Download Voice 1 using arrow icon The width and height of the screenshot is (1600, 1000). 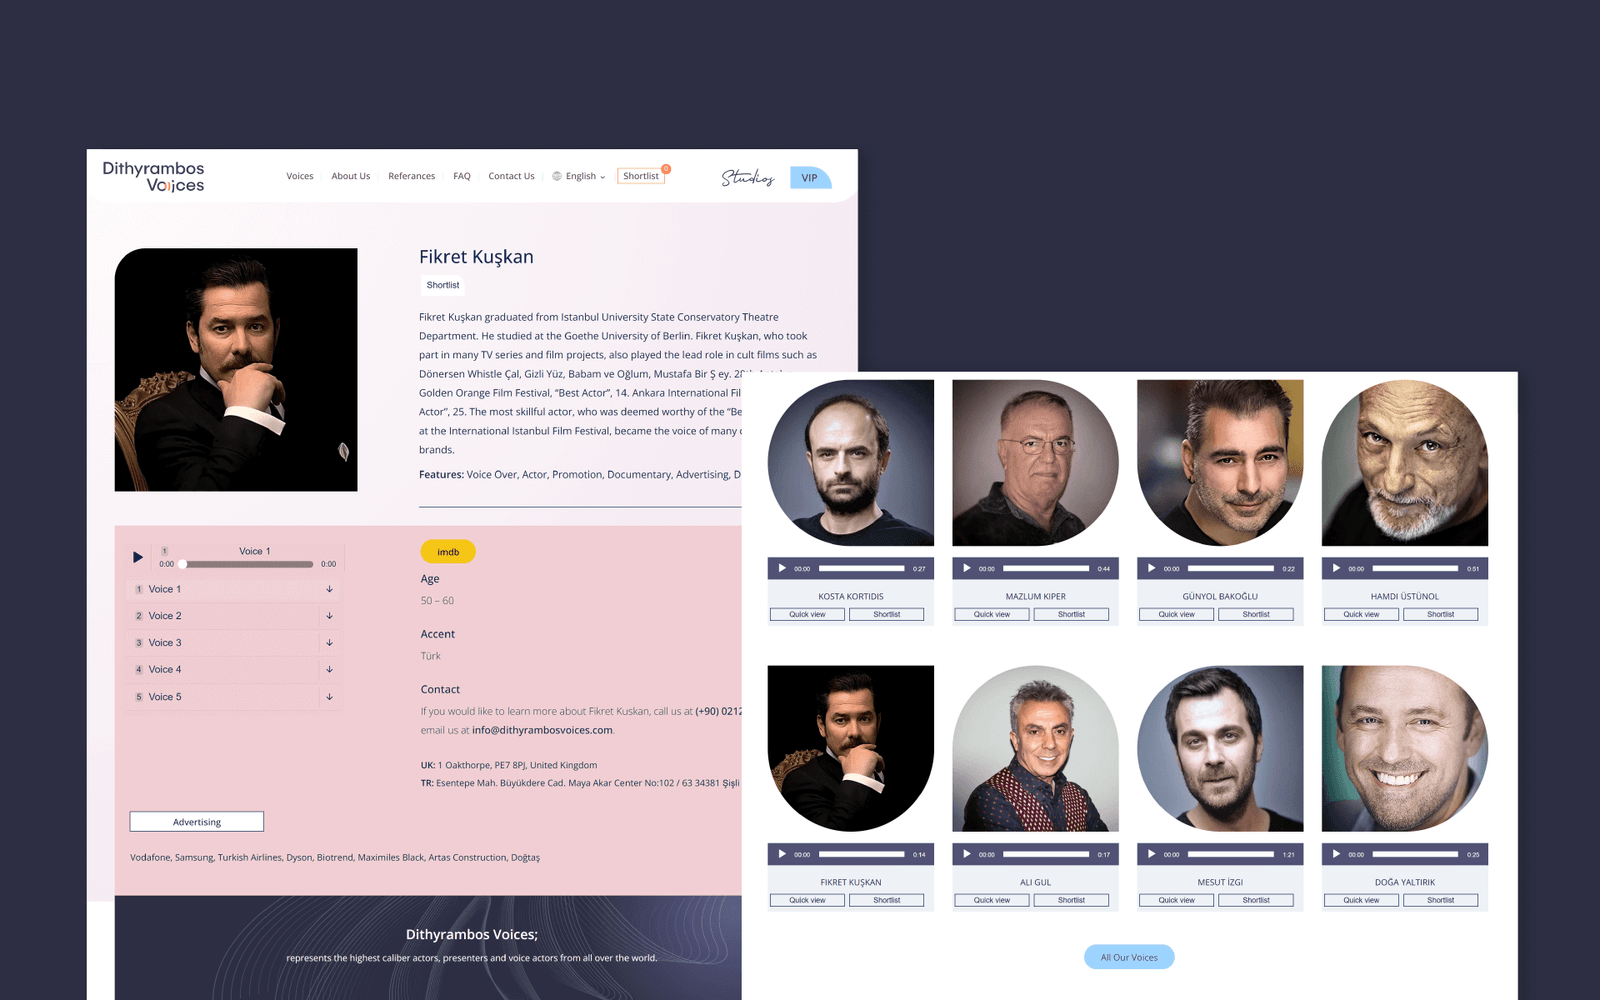coord(329,589)
